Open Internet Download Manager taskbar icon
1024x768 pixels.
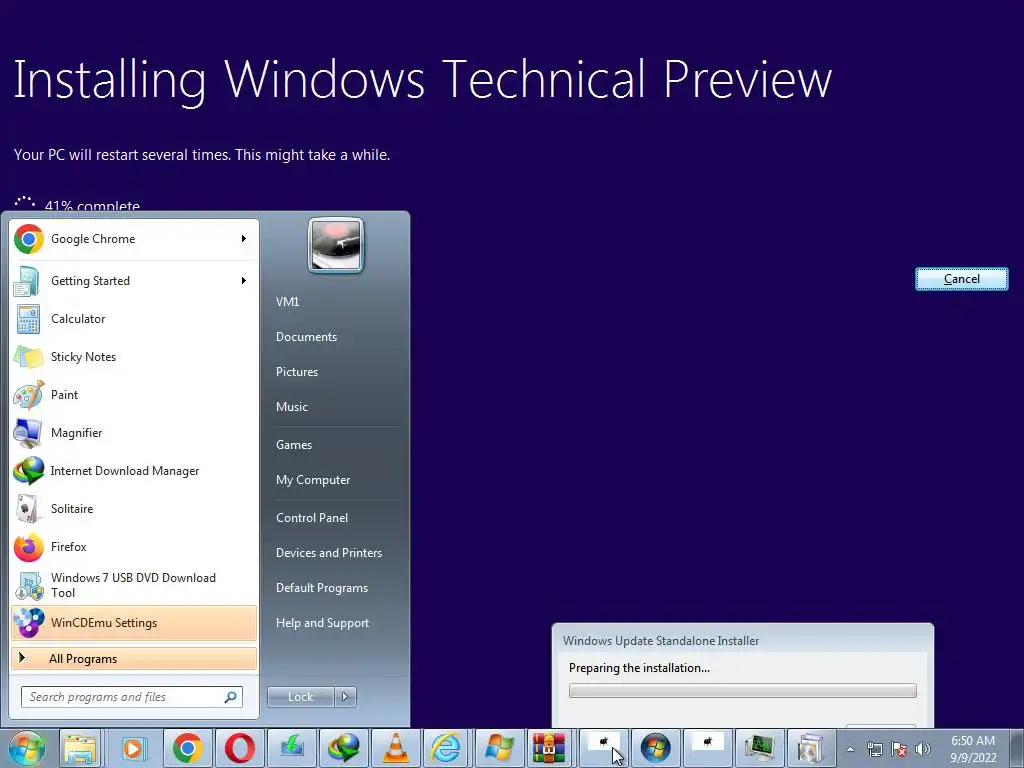(344, 748)
